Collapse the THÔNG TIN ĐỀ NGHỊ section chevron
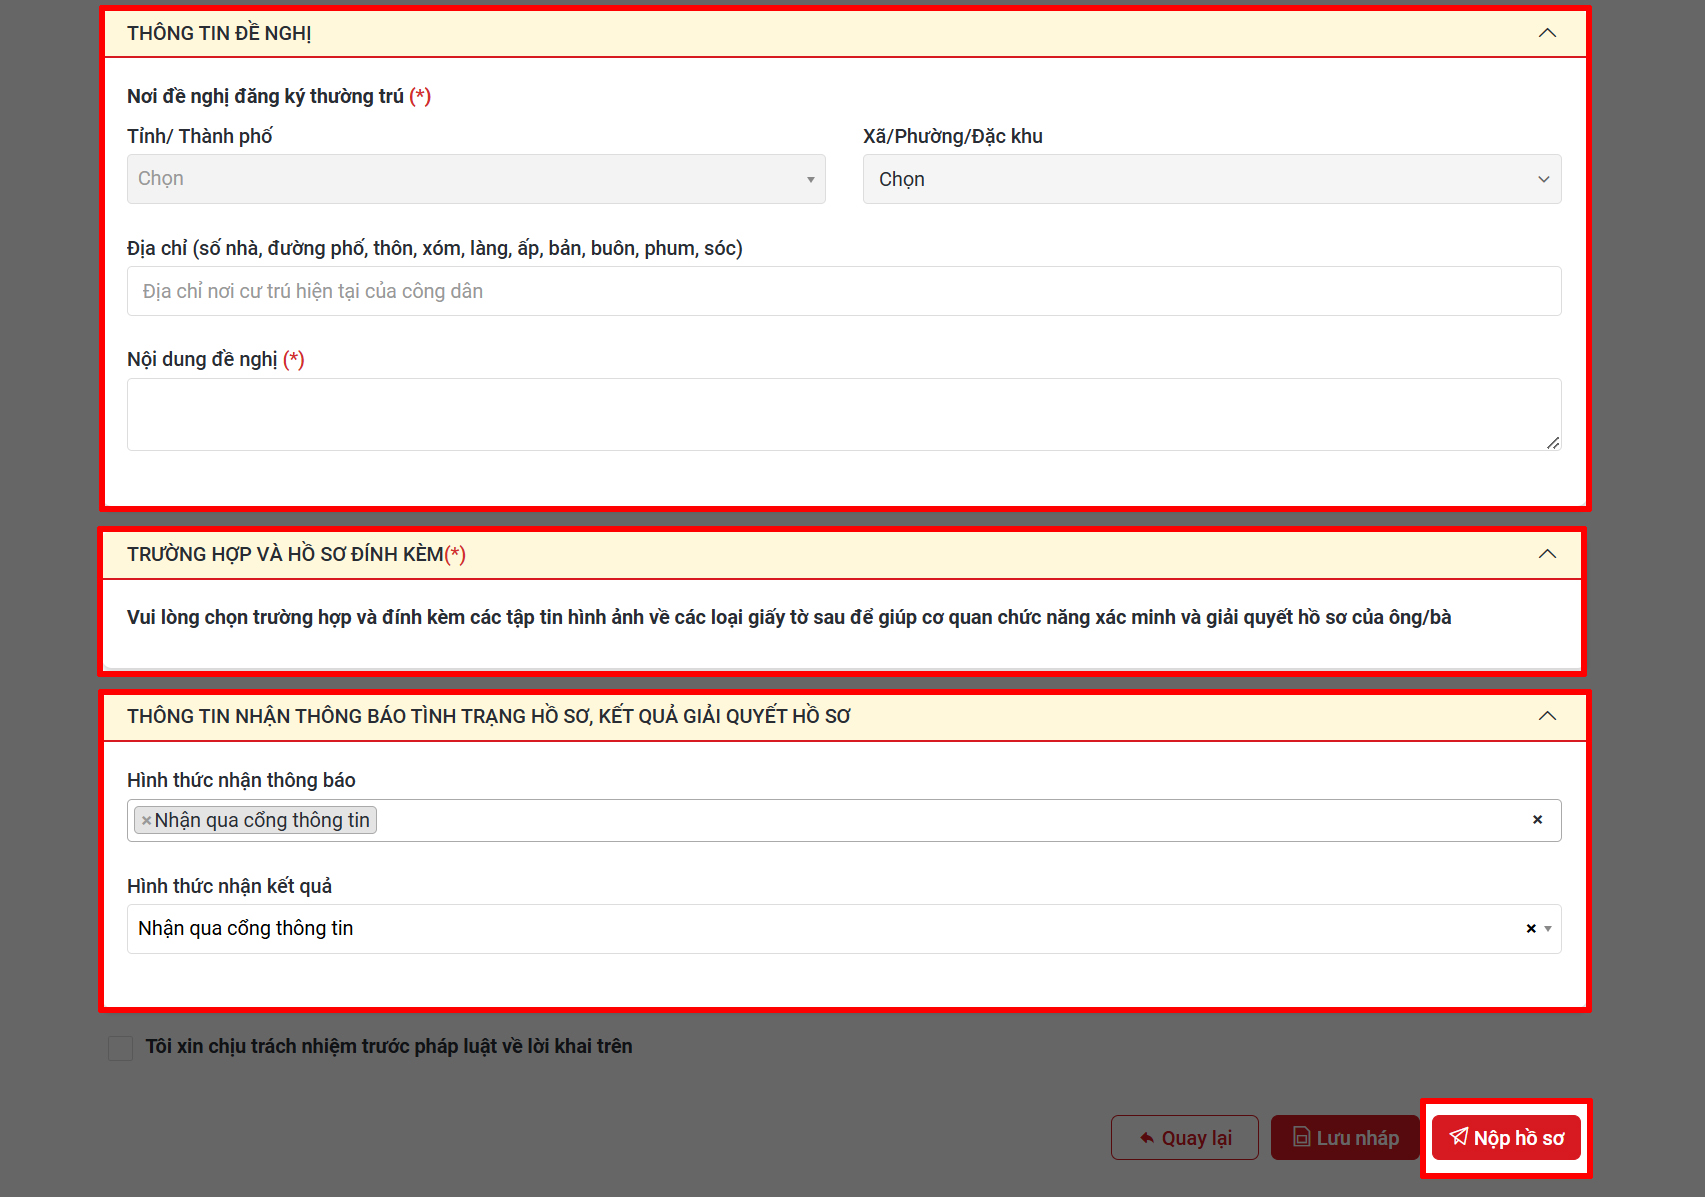The width and height of the screenshot is (1705, 1197). pyautogui.click(x=1547, y=33)
